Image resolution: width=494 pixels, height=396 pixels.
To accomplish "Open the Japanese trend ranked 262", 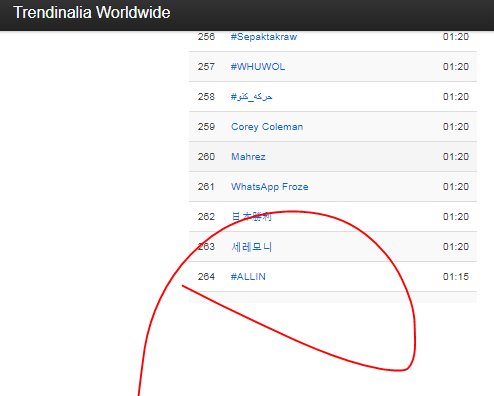I will point(252,217).
